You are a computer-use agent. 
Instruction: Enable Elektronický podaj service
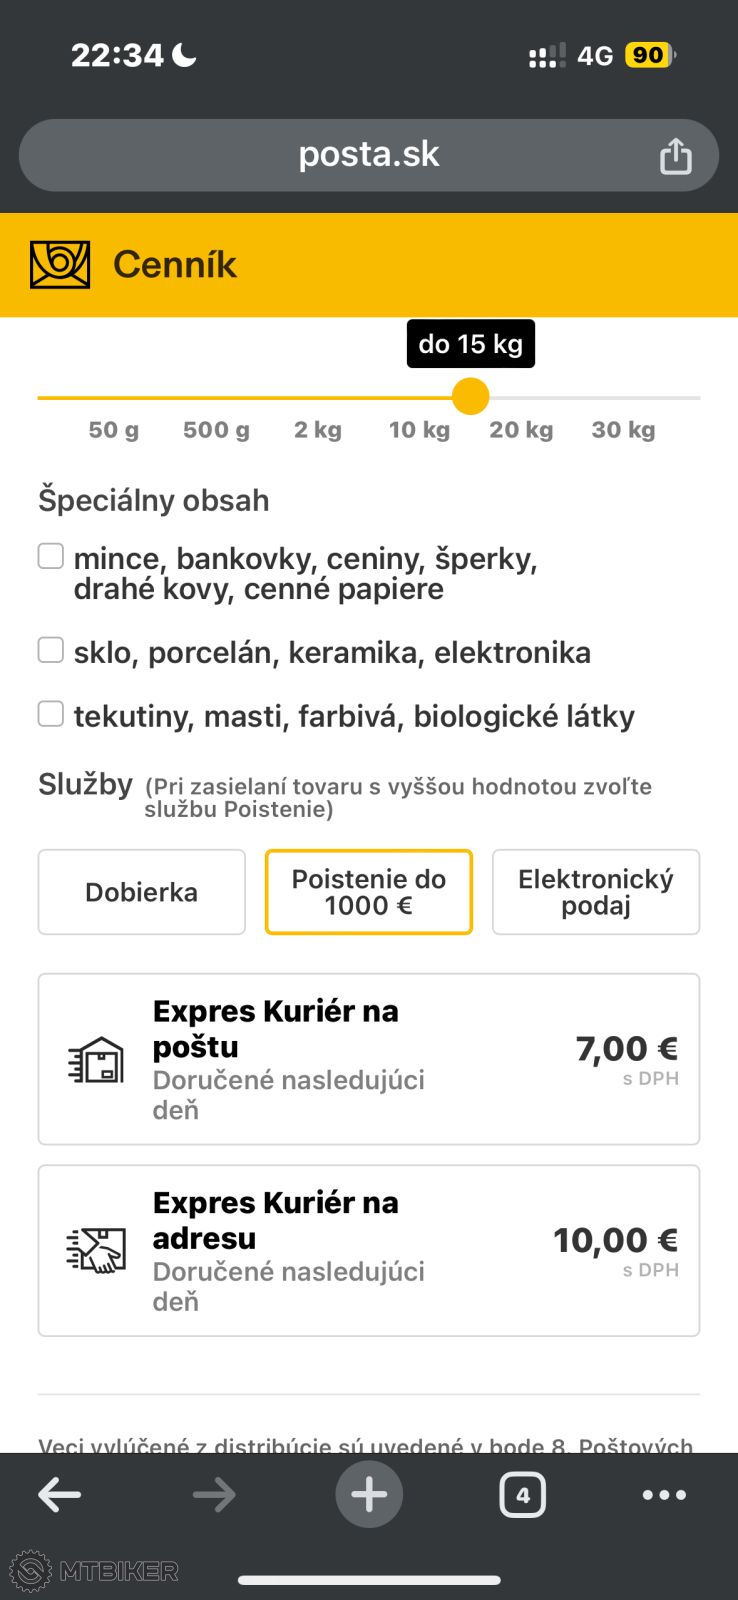(596, 892)
